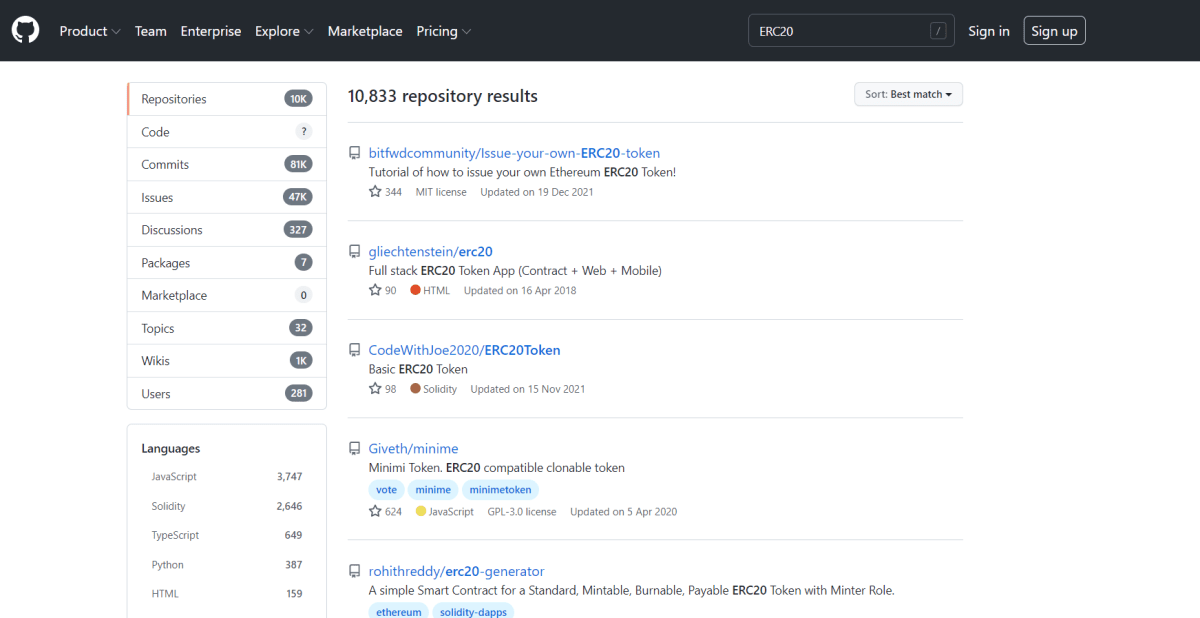The image size is (1200, 618).
Task: Click the Languages section heading
Action: pyautogui.click(x=171, y=449)
